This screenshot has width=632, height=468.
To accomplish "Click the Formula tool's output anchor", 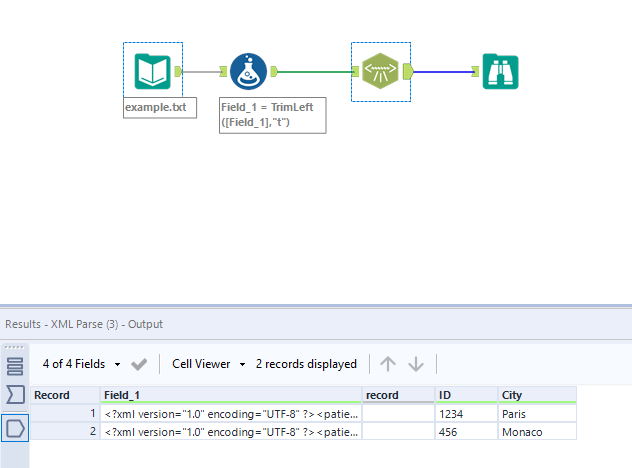I will click(274, 72).
